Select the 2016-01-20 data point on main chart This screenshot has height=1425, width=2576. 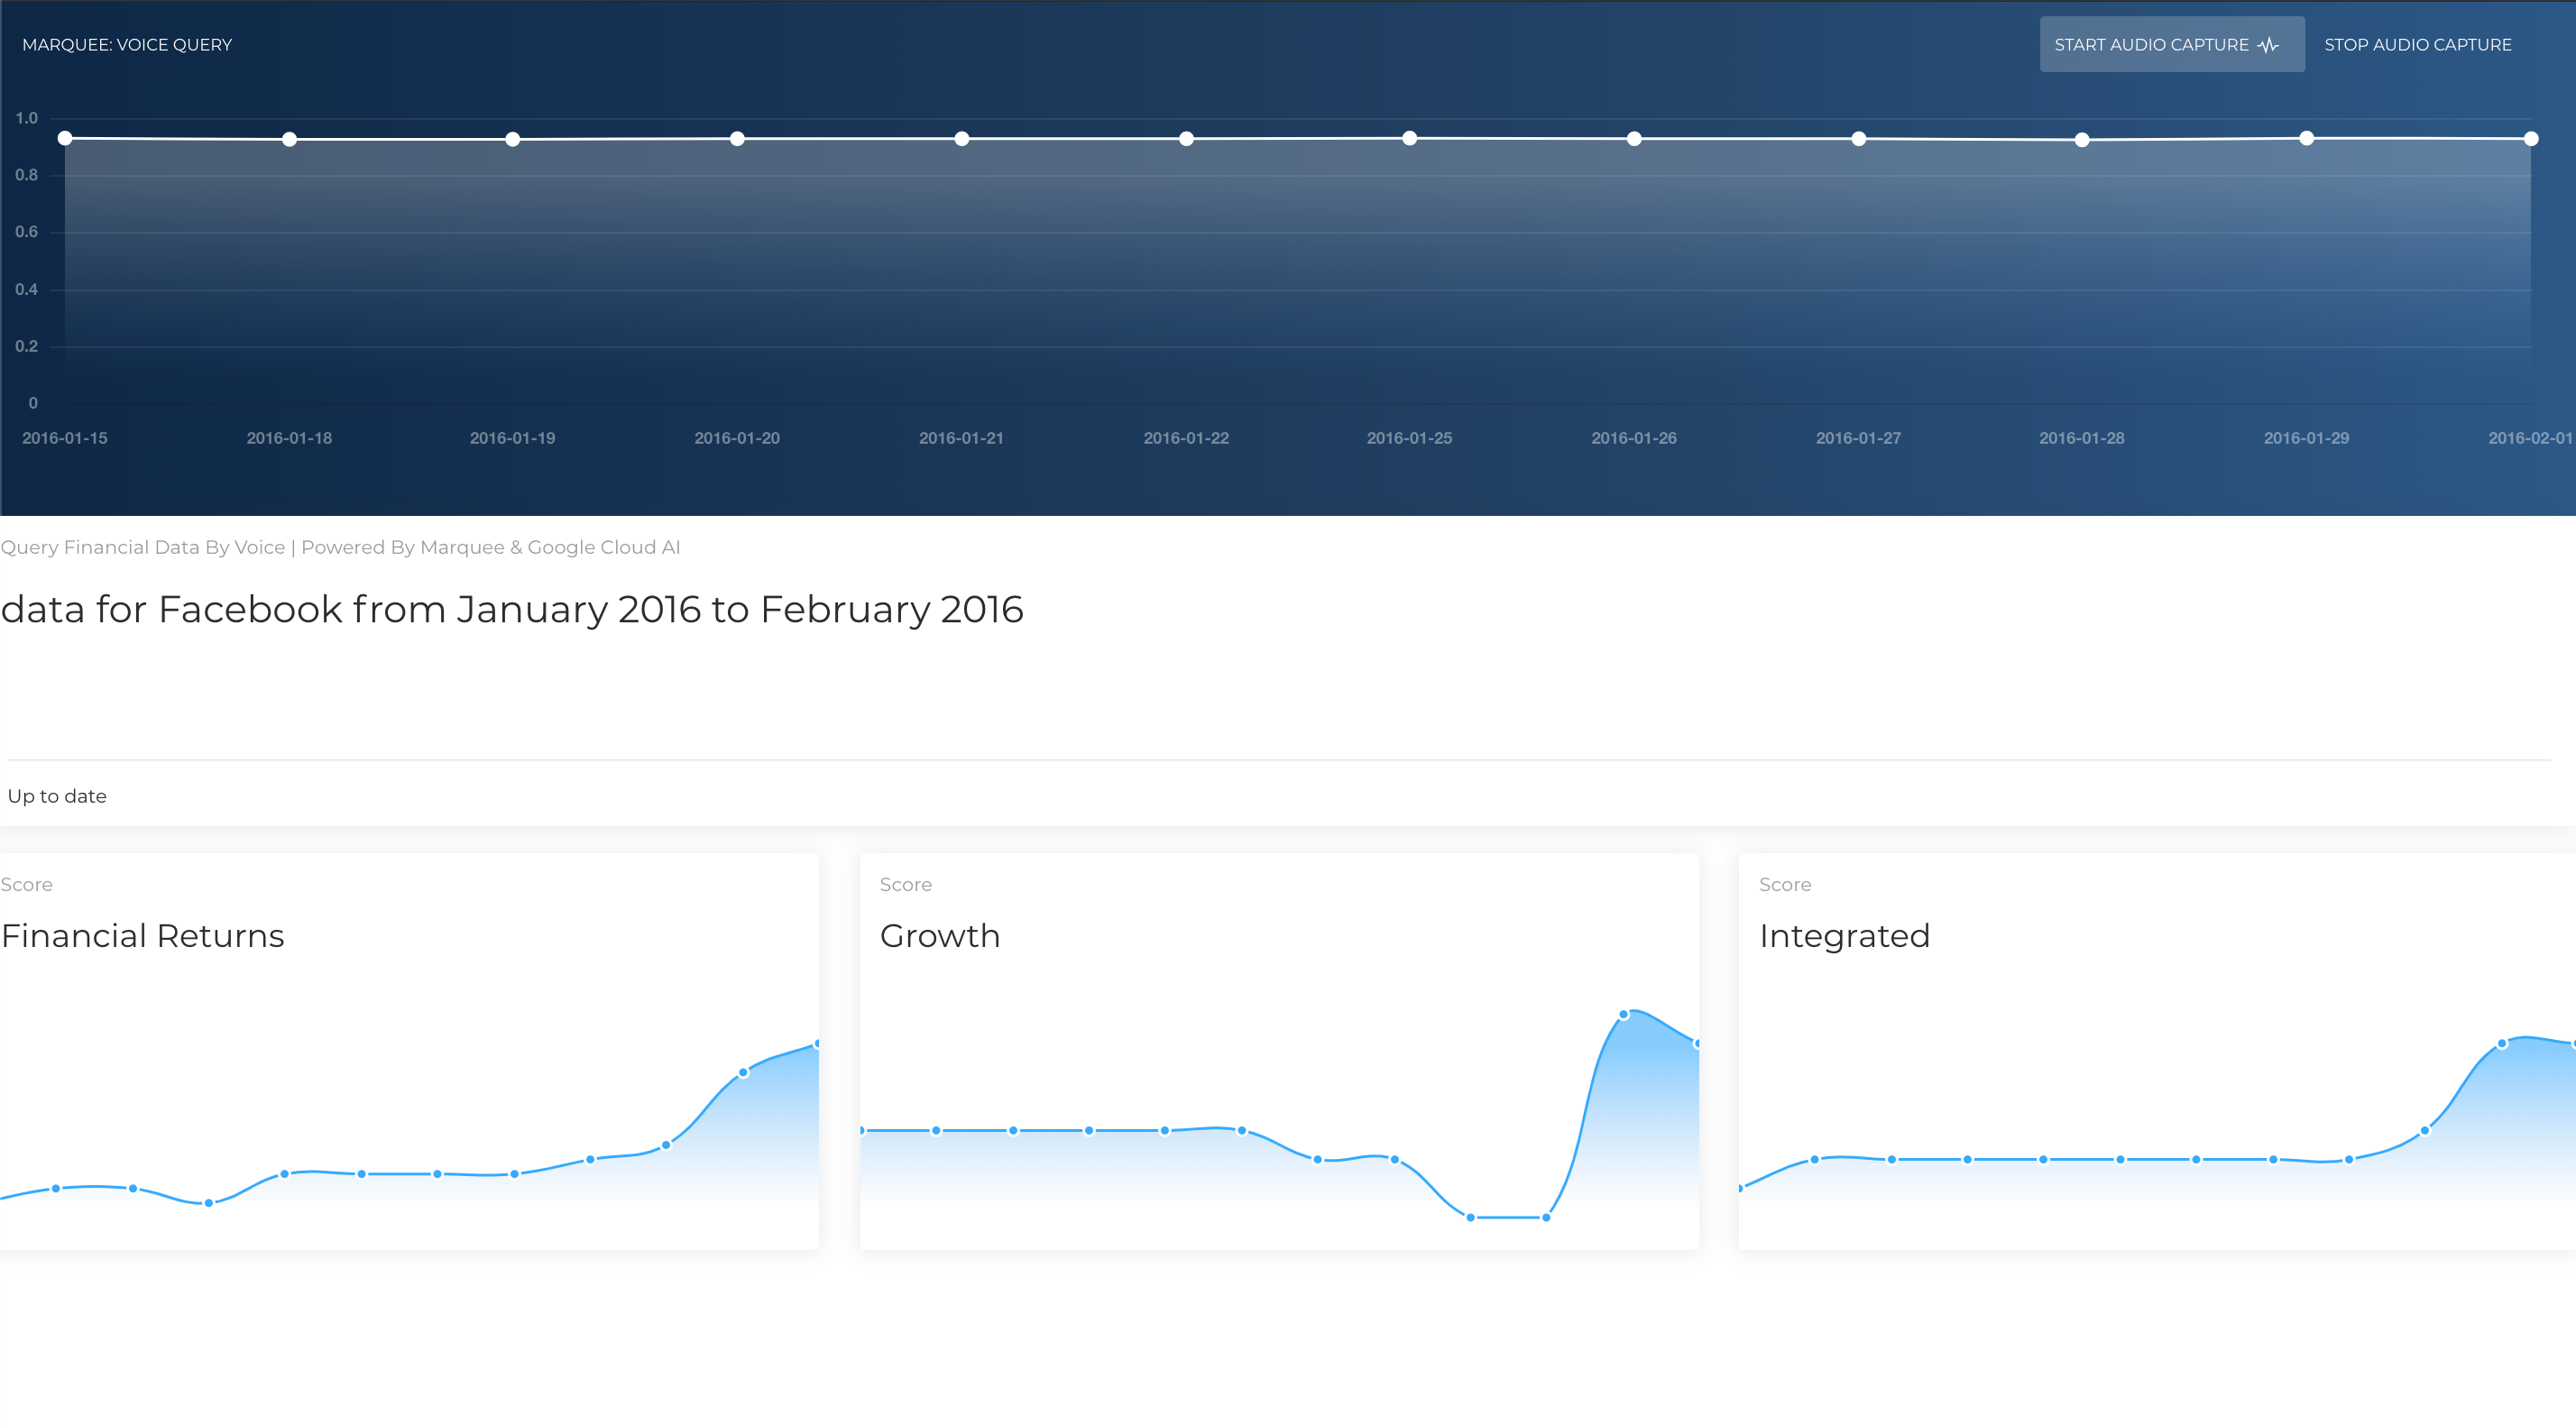point(737,139)
